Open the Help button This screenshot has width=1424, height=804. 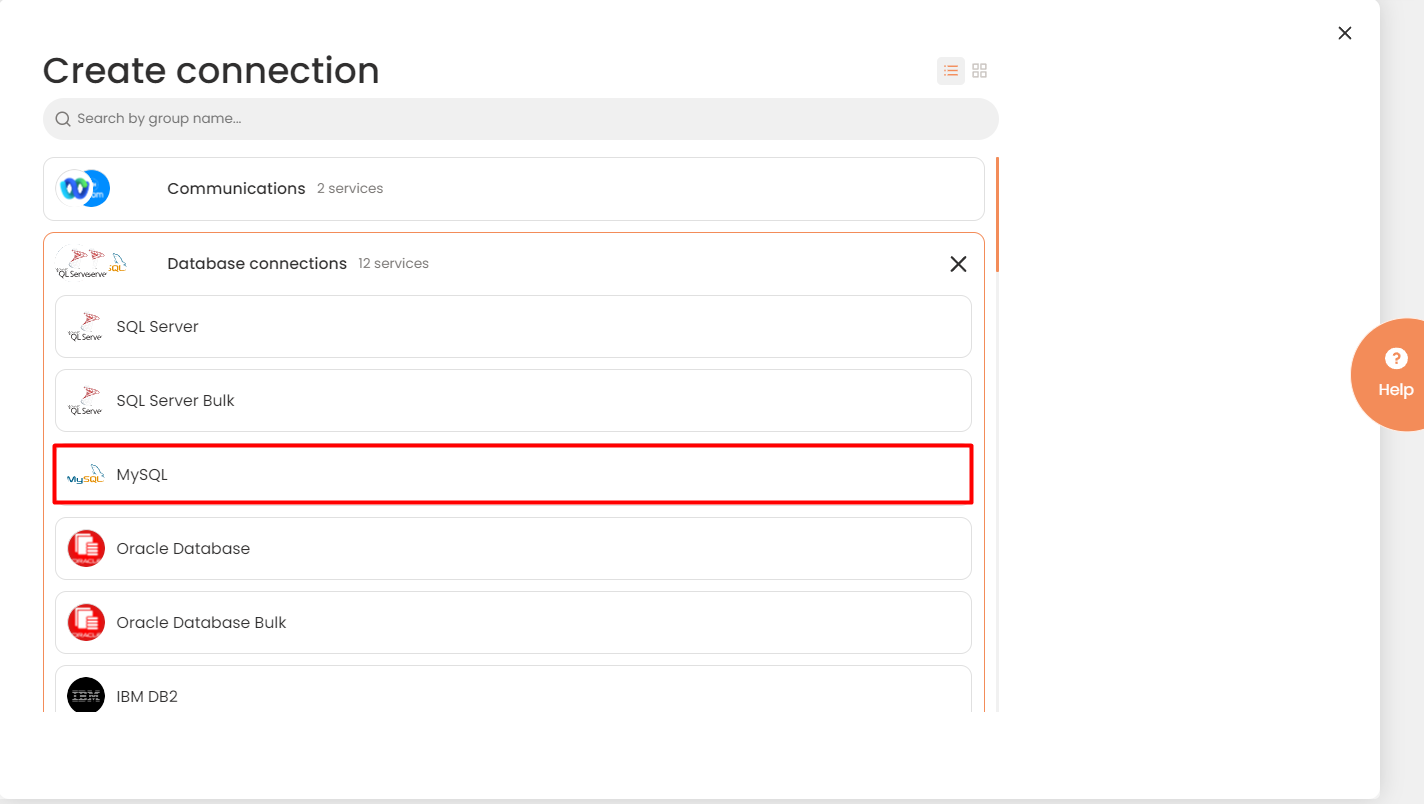coord(1395,374)
